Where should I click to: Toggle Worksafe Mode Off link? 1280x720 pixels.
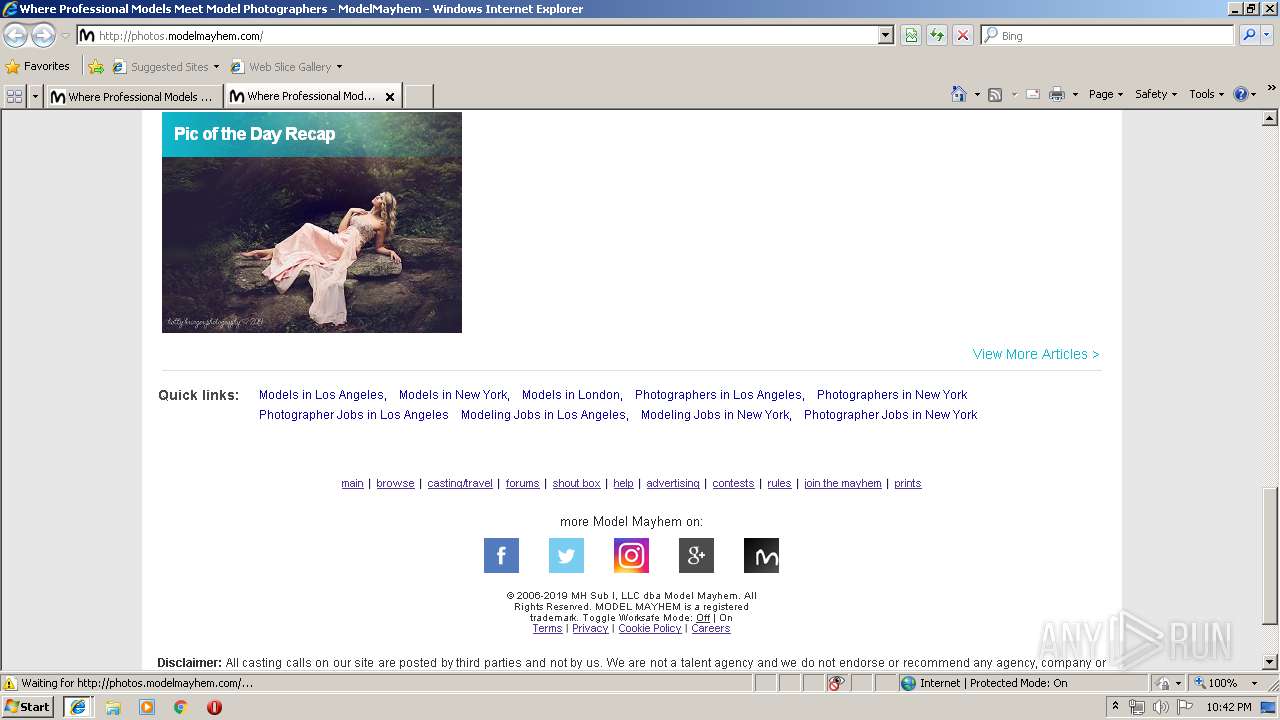pyautogui.click(x=703, y=618)
